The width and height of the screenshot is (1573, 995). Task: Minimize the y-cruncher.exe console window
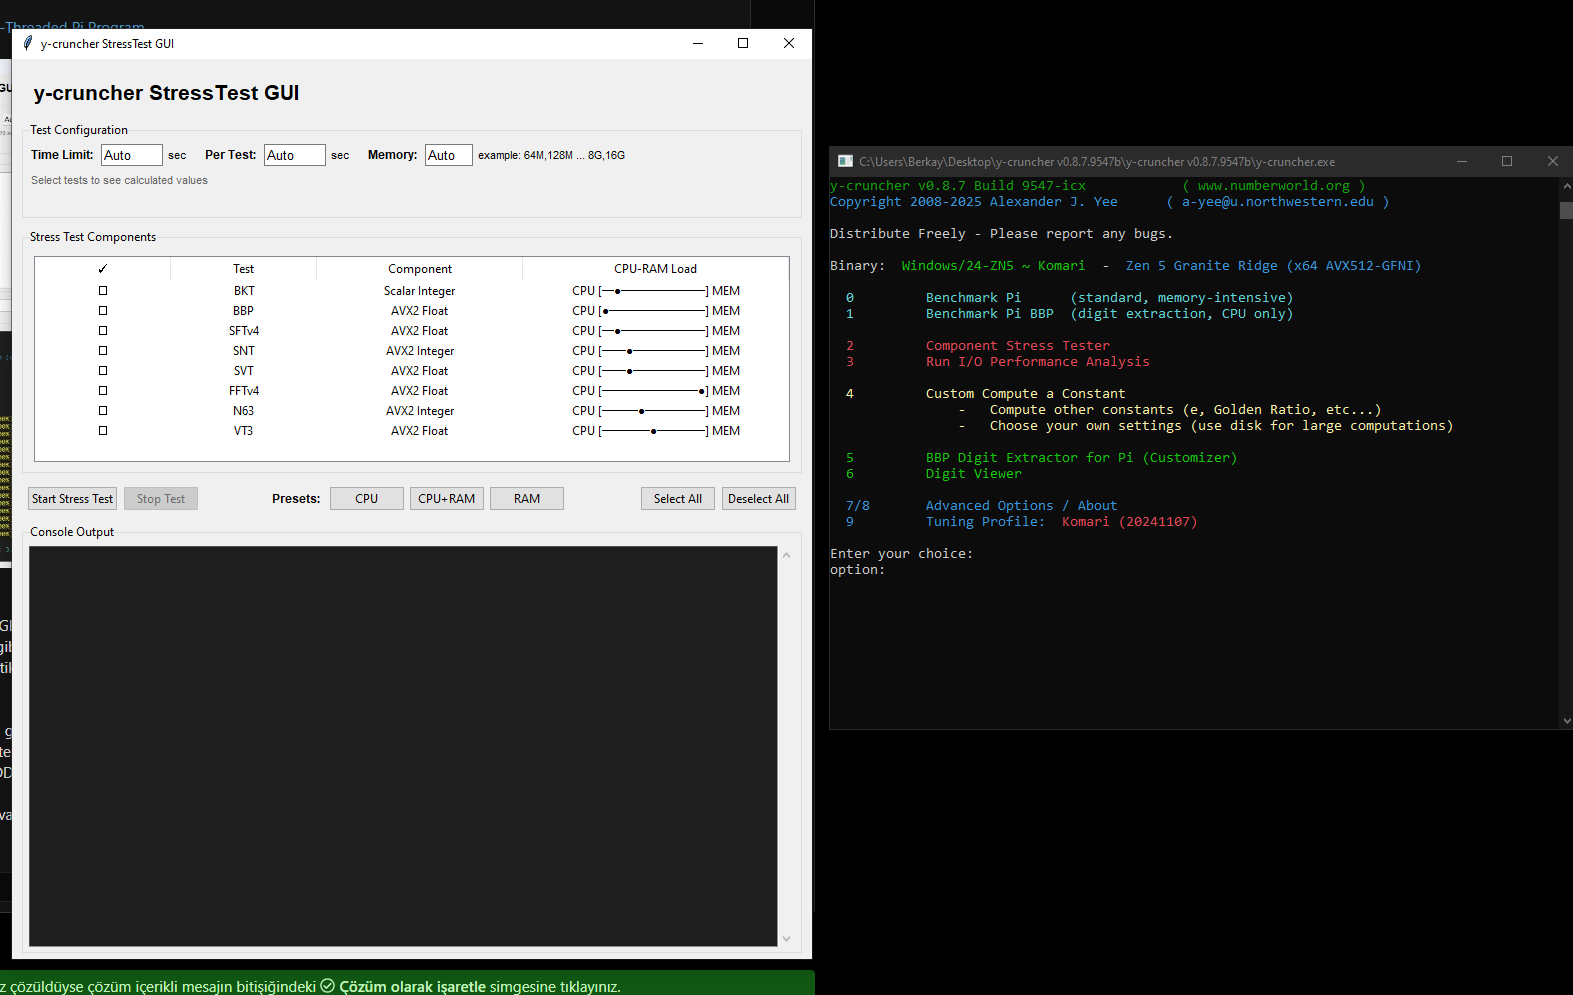pyautogui.click(x=1462, y=161)
